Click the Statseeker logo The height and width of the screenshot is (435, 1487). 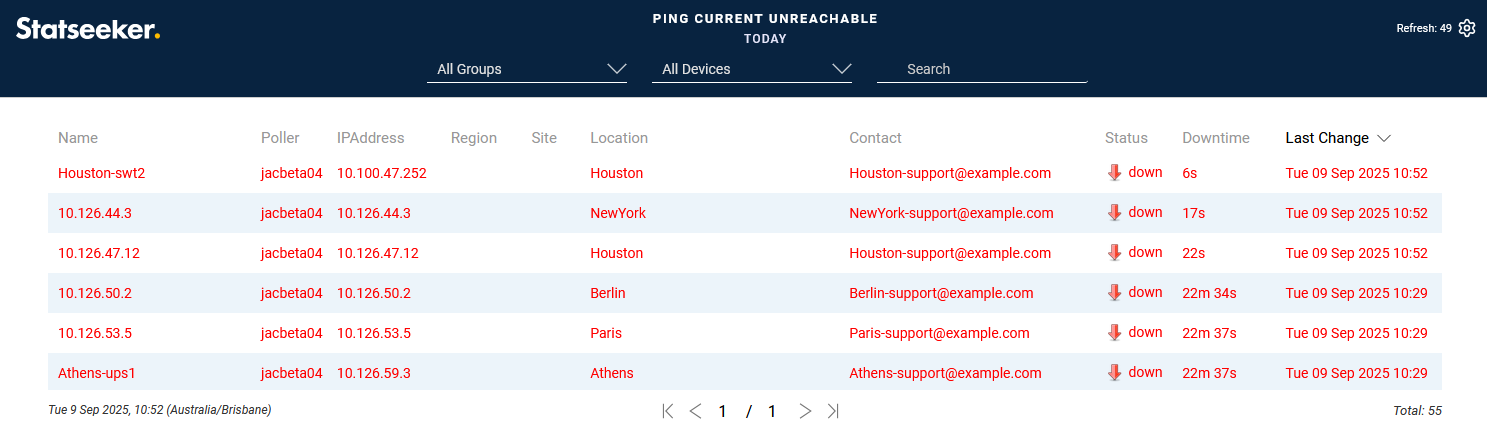point(88,29)
